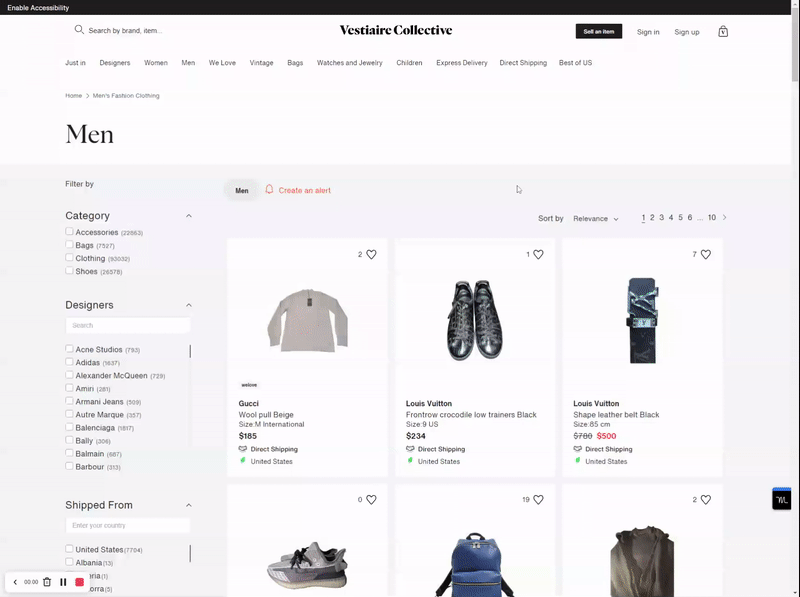Screen dimensions: 800x597
Task: Check the Accessories category box
Action: (x=69, y=231)
